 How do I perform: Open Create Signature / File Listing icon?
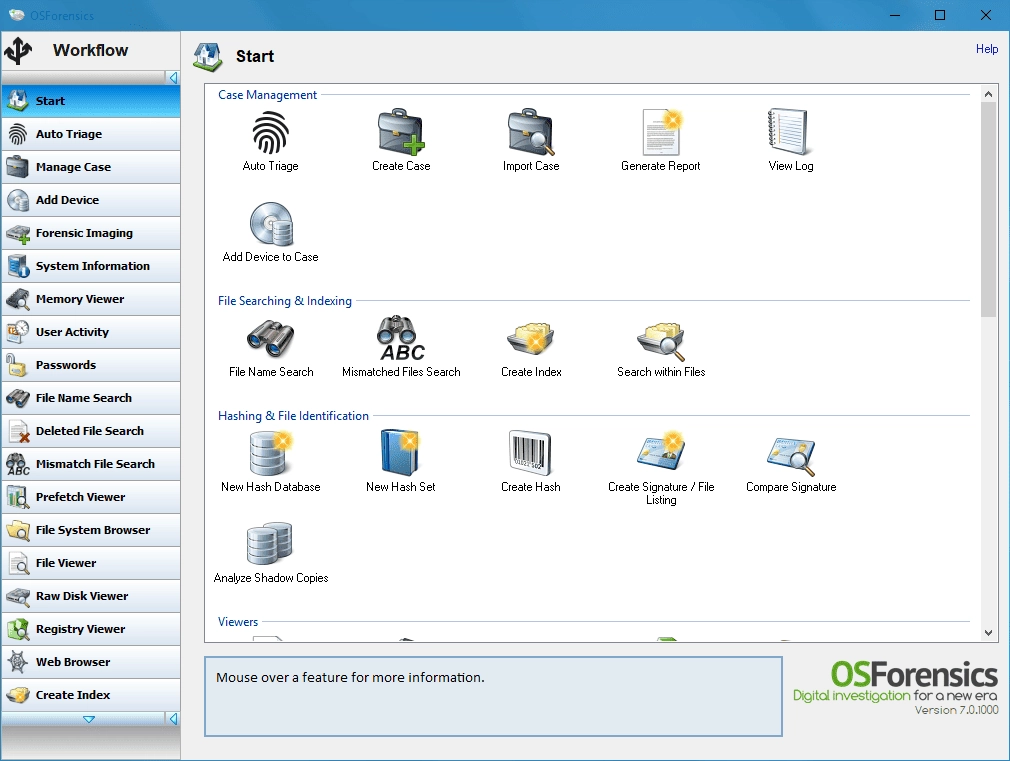661,451
